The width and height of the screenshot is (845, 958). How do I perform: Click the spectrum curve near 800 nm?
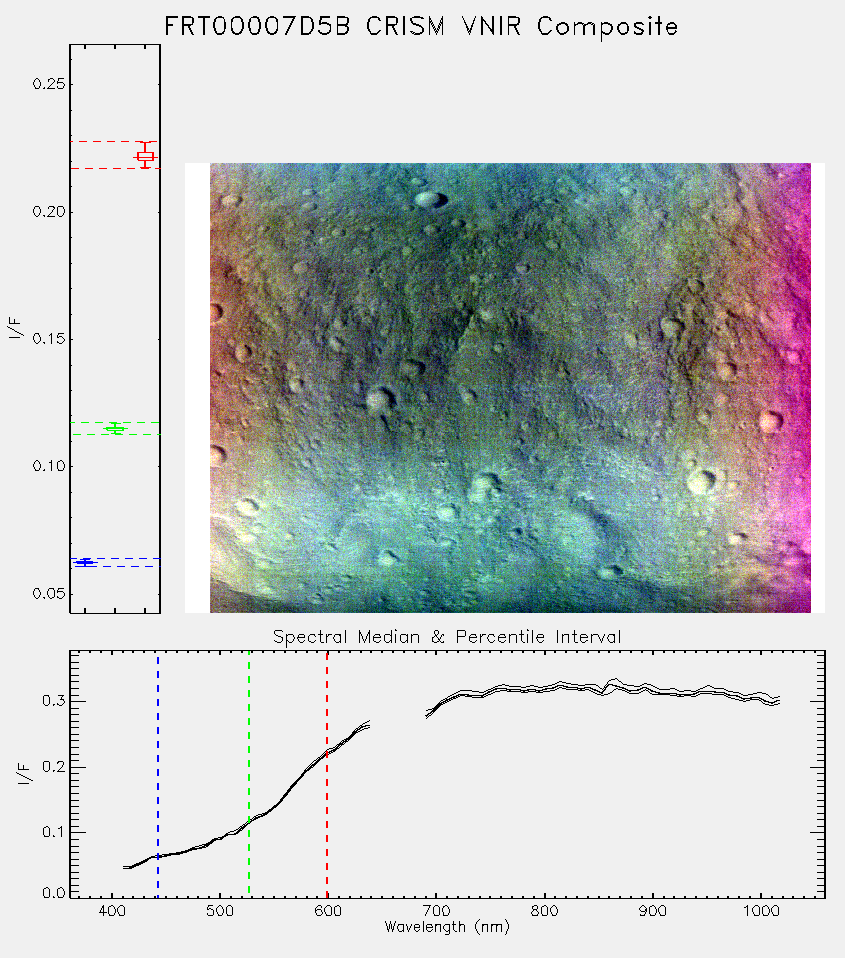click(544, 689)
